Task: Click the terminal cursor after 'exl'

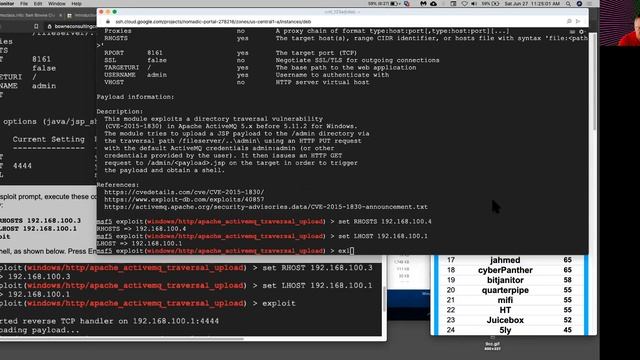Action: tap(352, 251)
